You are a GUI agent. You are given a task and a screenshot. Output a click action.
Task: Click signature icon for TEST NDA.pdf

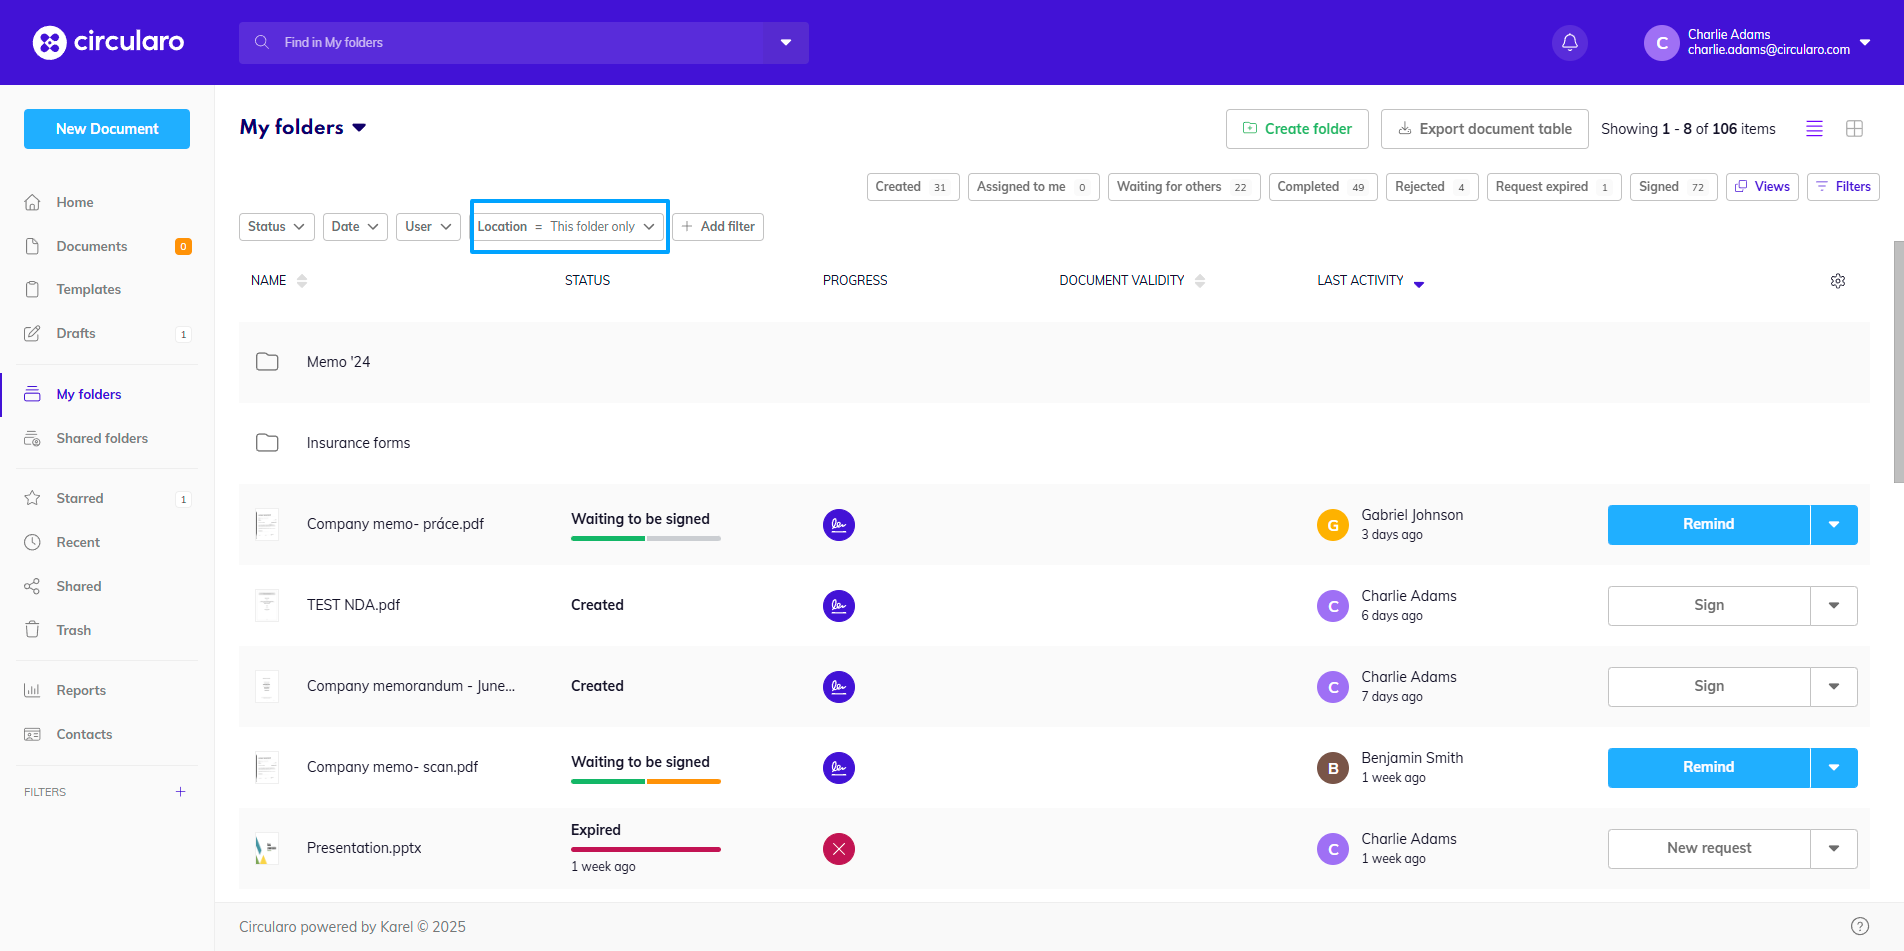point(838,606)
